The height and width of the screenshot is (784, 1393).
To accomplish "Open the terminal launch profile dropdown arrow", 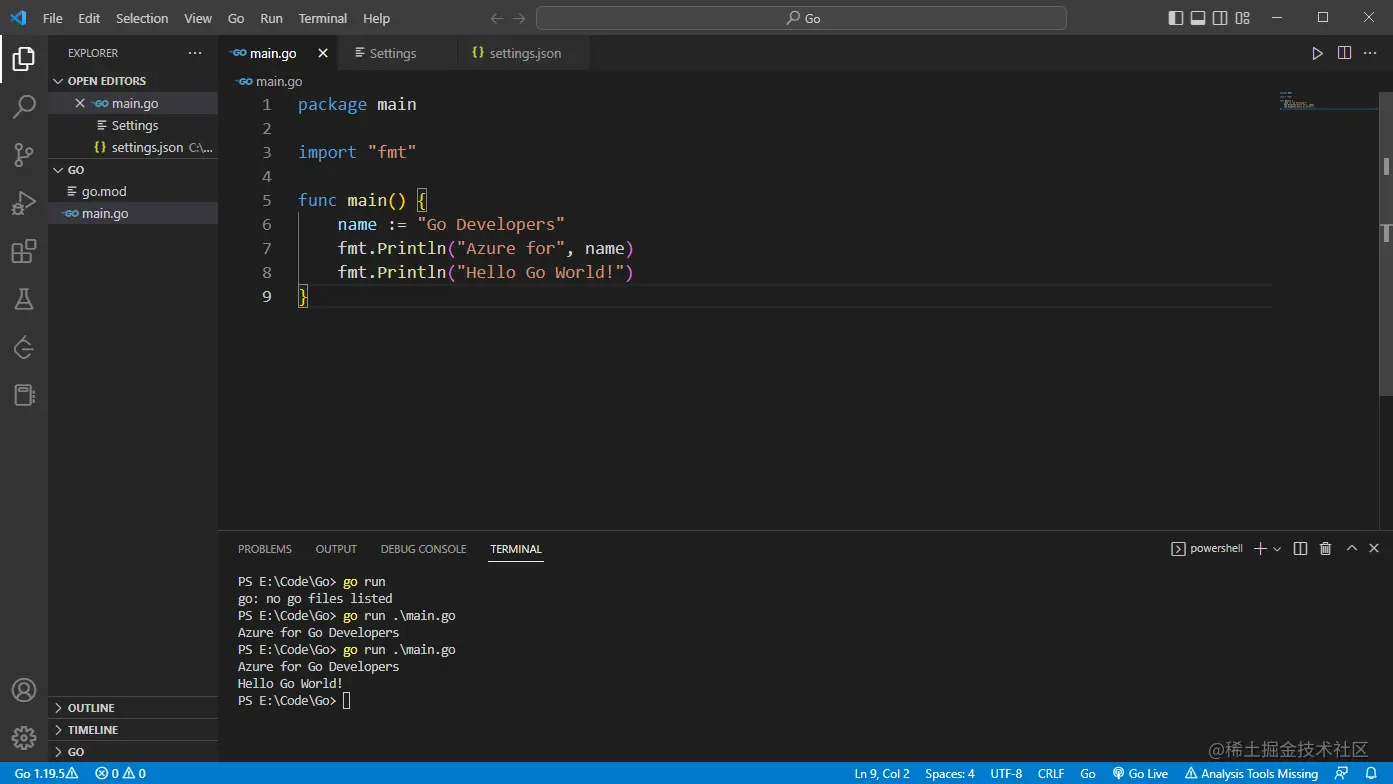I will [1277, 549].
